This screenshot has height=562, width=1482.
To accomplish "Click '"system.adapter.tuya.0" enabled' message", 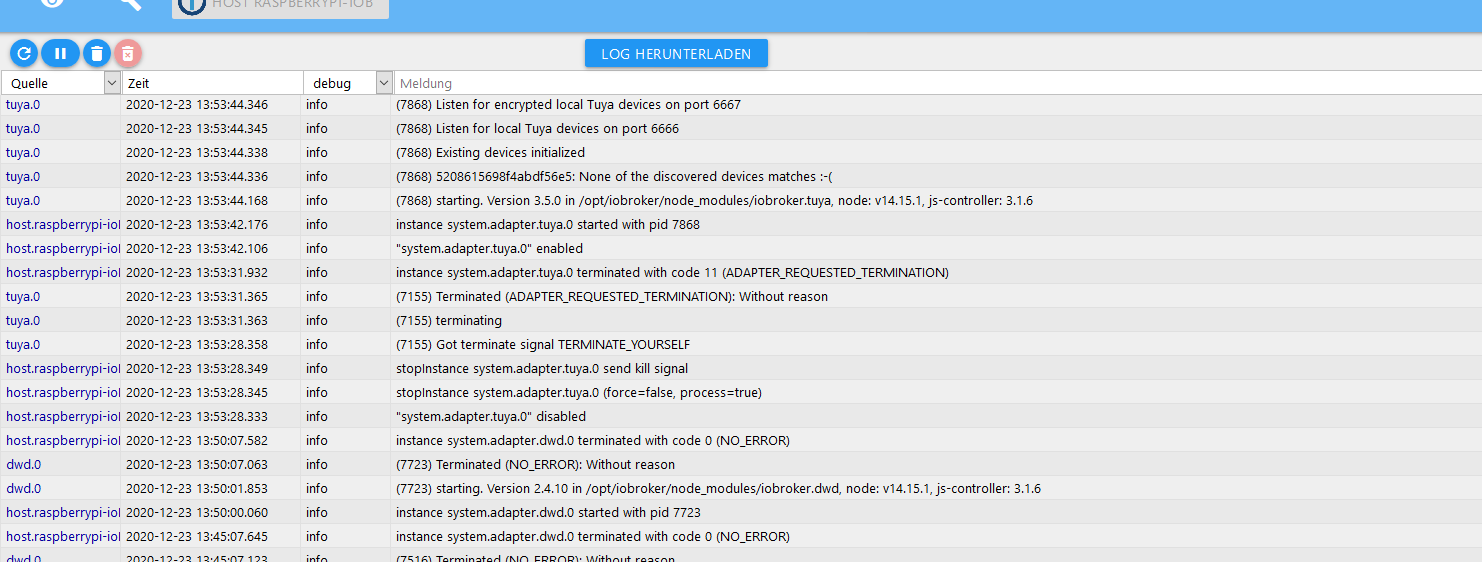I will [x=489, y=248].
